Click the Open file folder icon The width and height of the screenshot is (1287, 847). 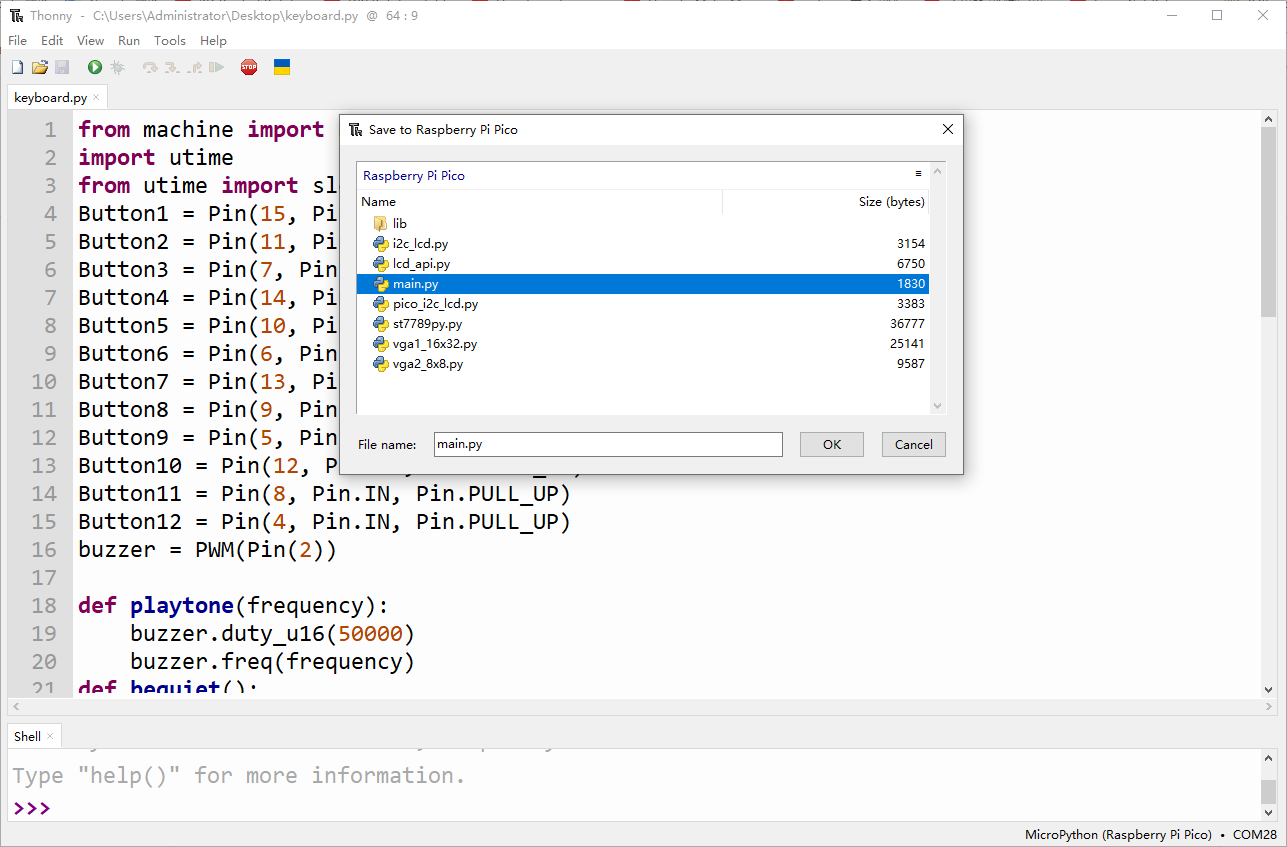pos(40,67)
